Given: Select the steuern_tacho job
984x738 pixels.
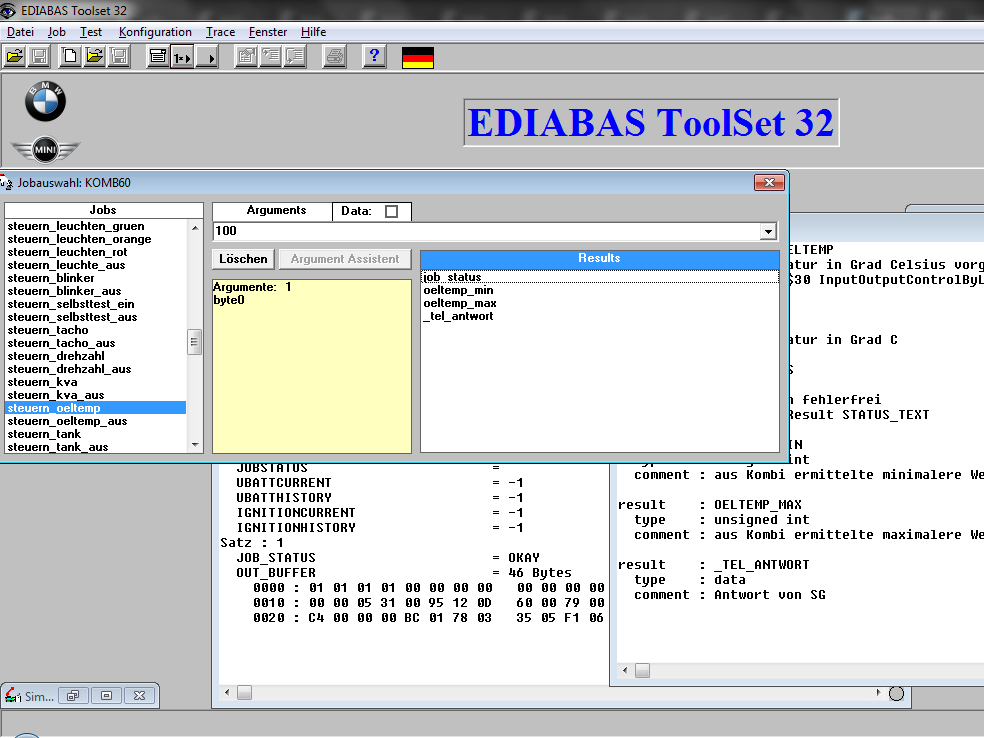Looking at the screenshot, I should tap(95, 330).
